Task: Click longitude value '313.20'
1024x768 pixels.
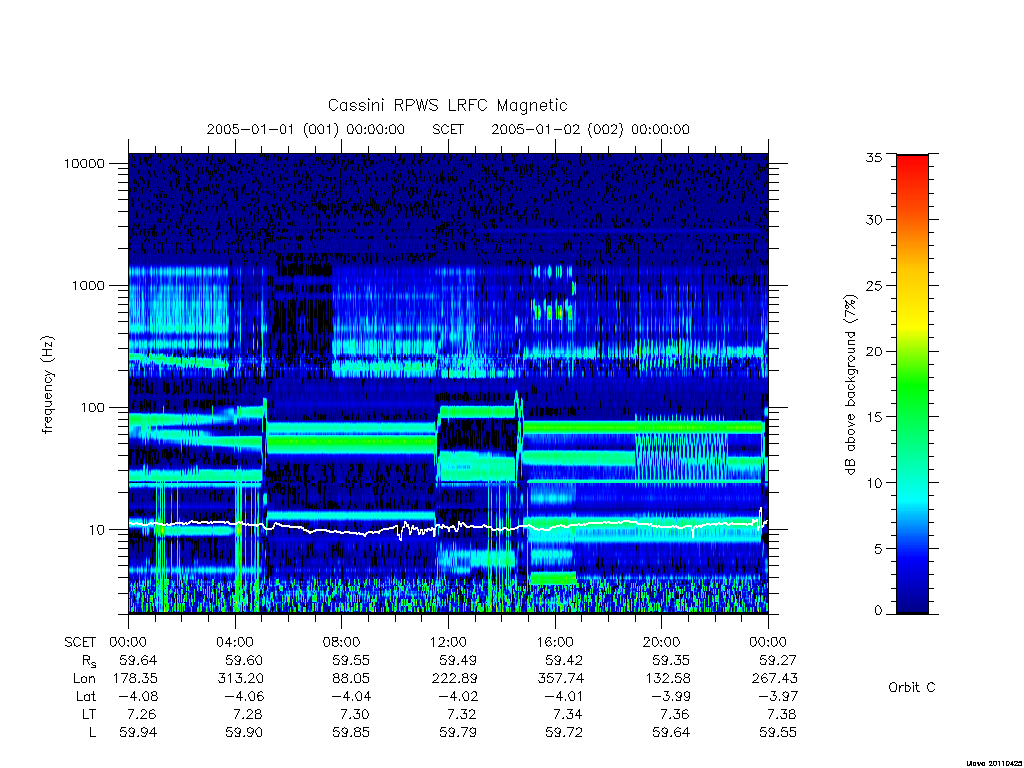Action: click(240, 679)
